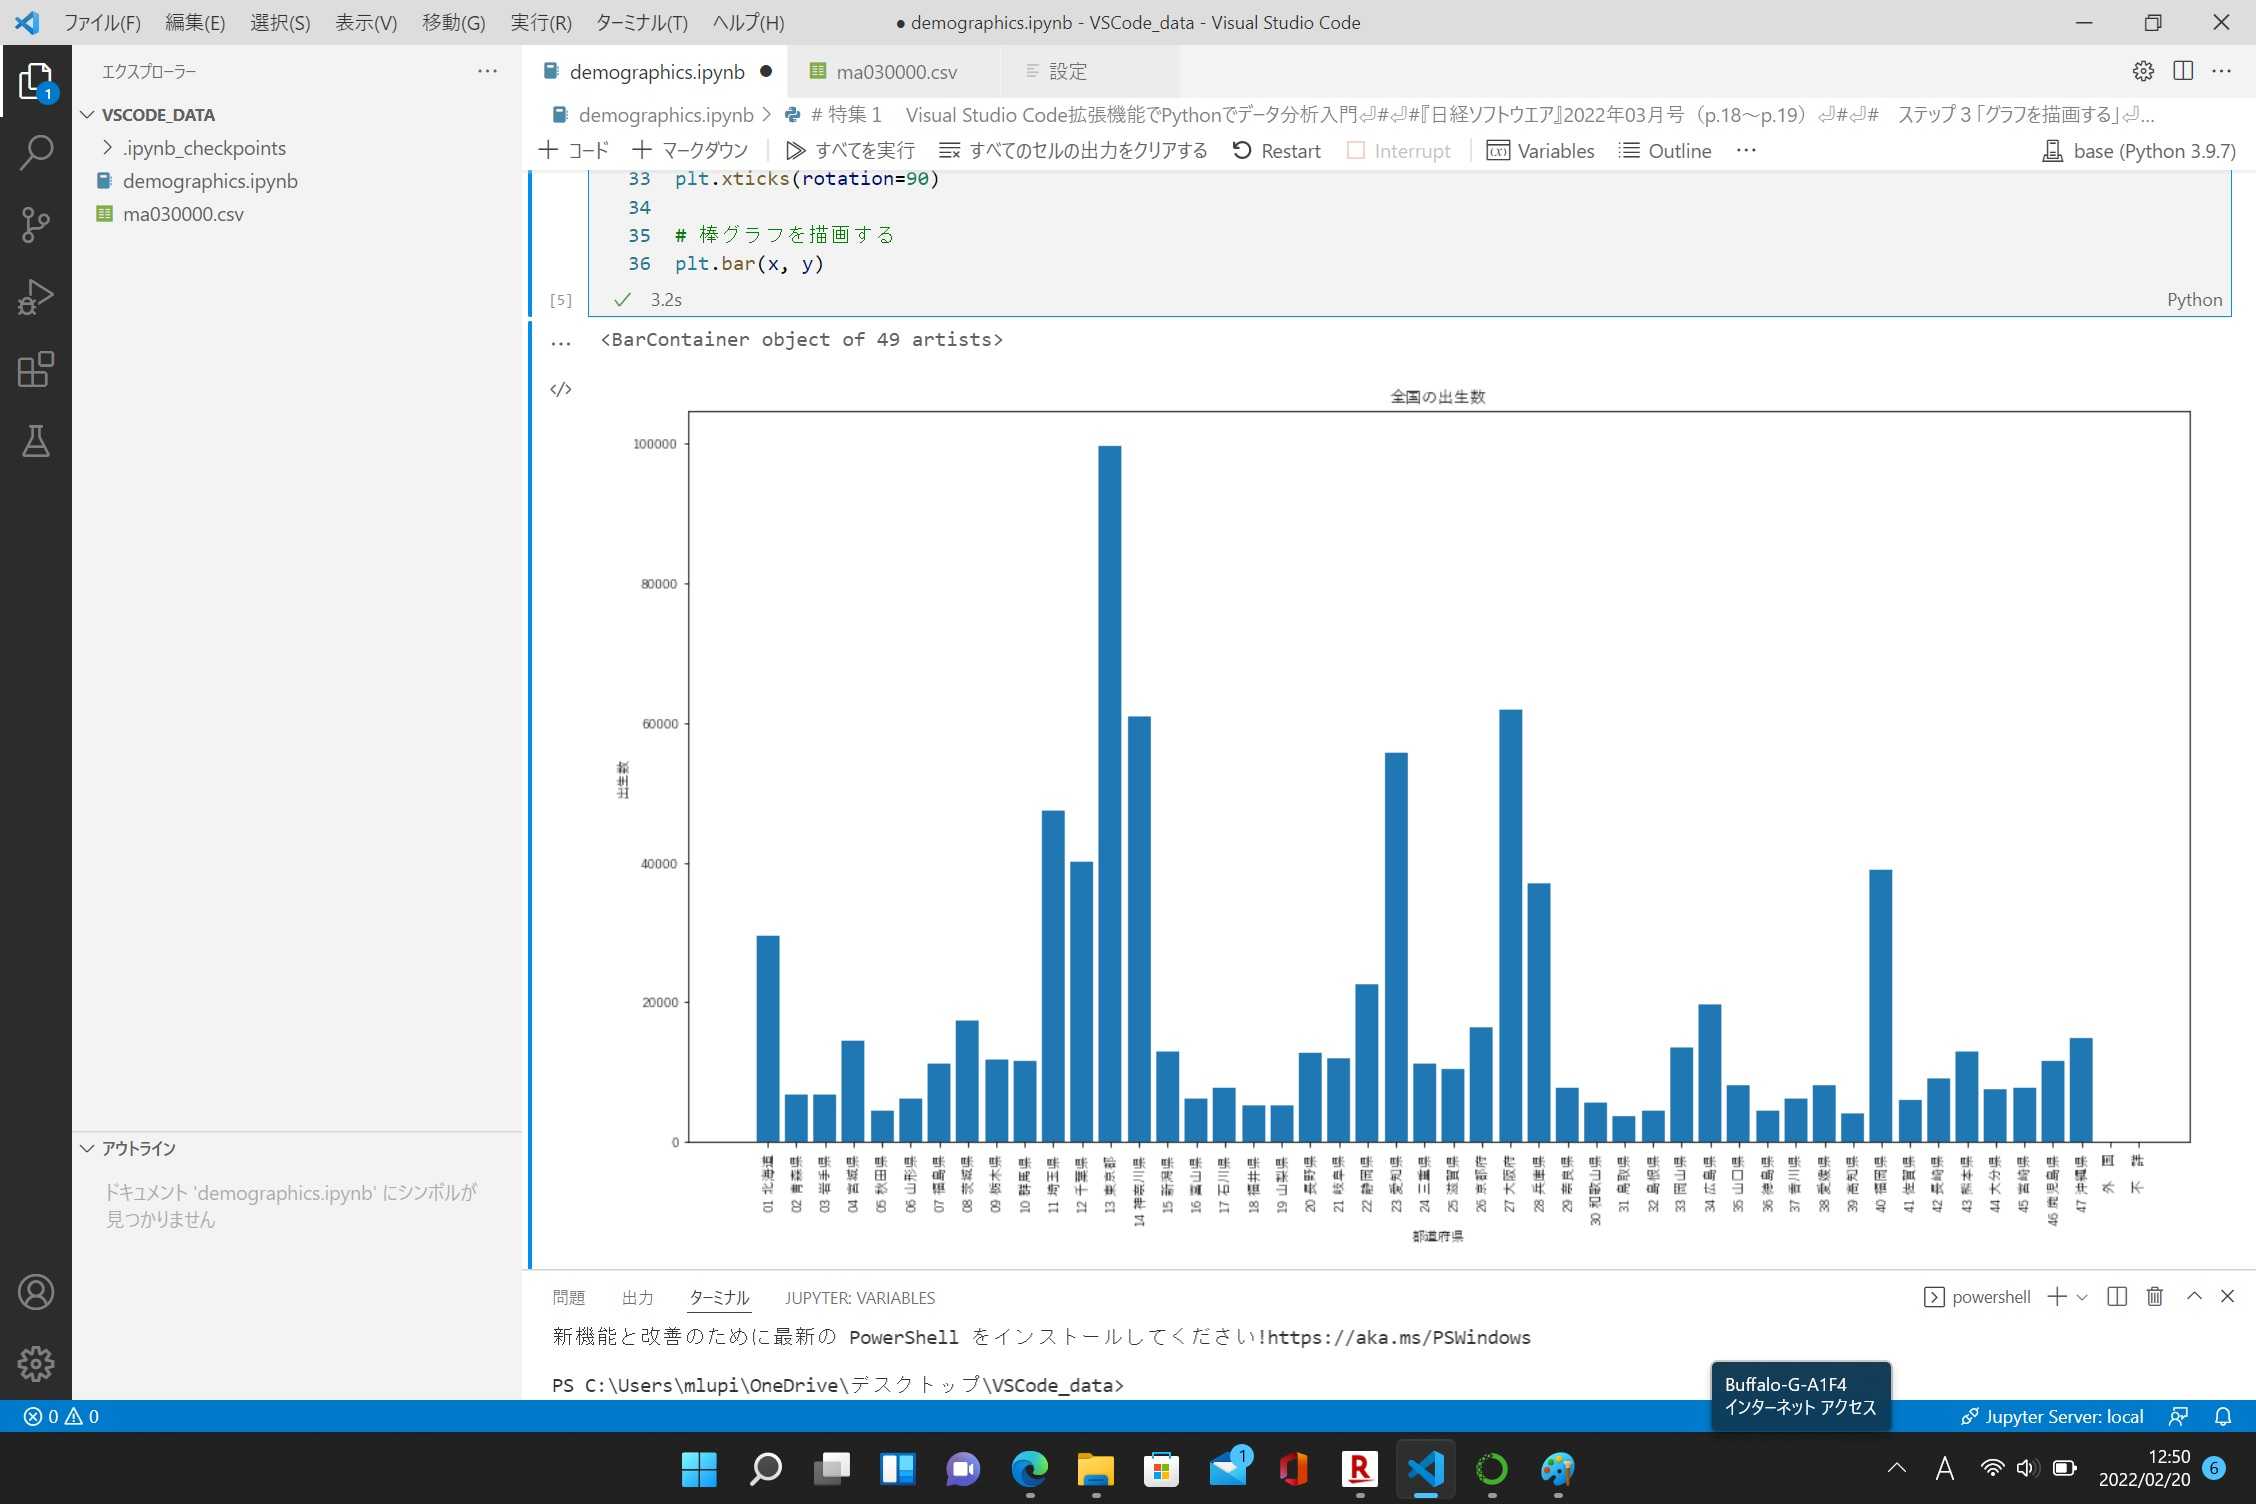Open the Source Control view

point(36,225)
